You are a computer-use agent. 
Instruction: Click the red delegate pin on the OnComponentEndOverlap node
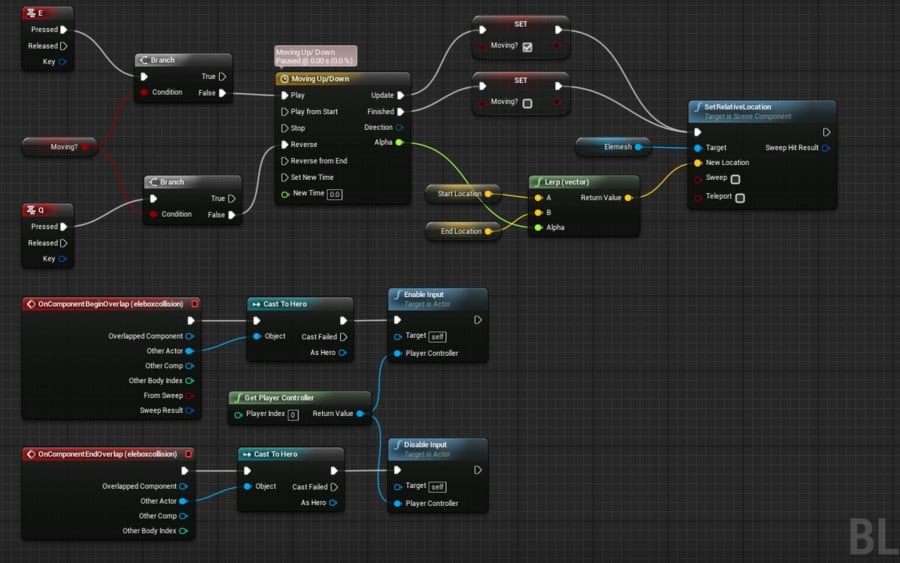click(x=188, y=454)
